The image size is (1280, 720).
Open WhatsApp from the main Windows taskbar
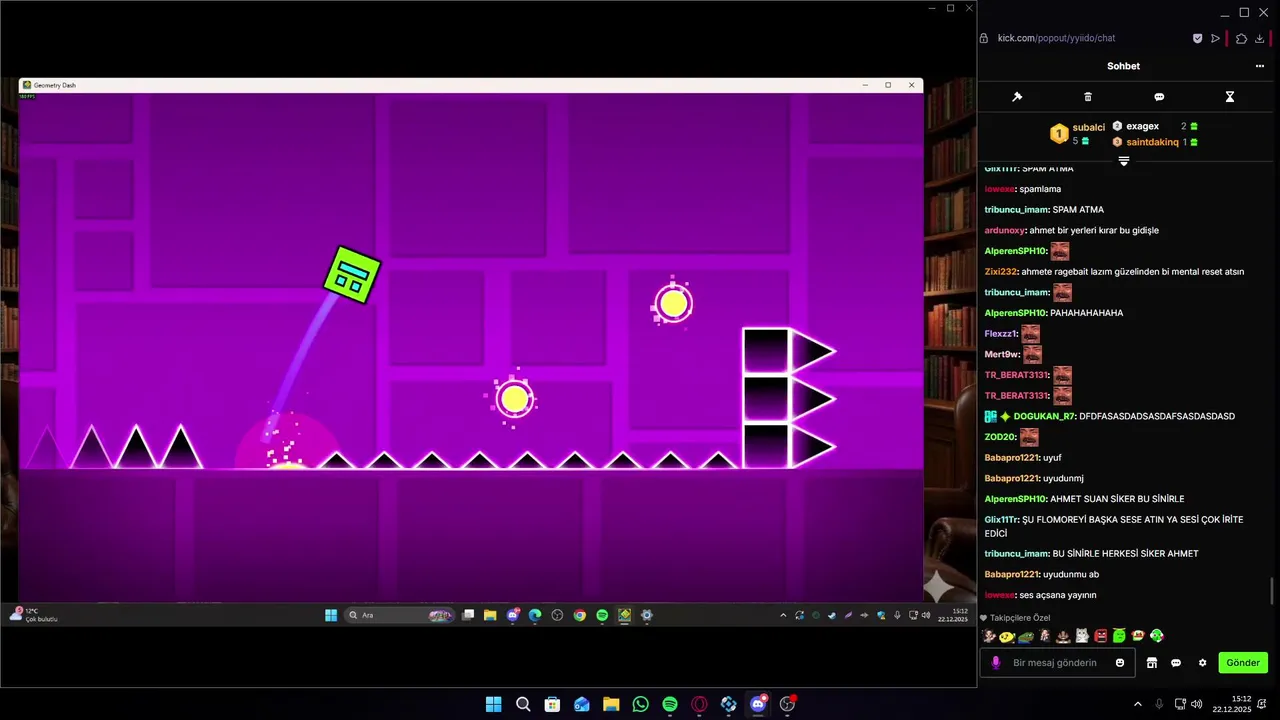tap(641, 704)
